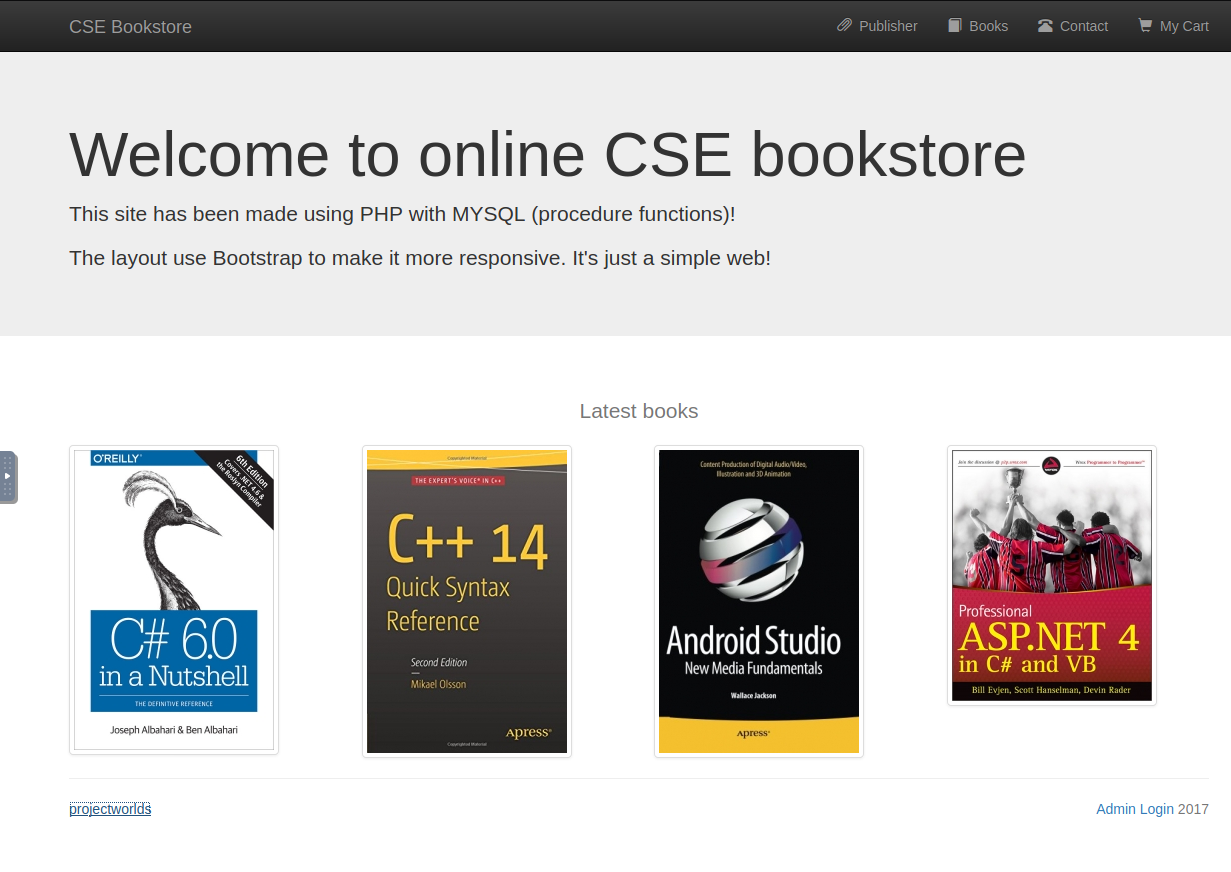This screenshot has height=872, width=1231.
Task: Click the Latest books section title
Action: 638,411
